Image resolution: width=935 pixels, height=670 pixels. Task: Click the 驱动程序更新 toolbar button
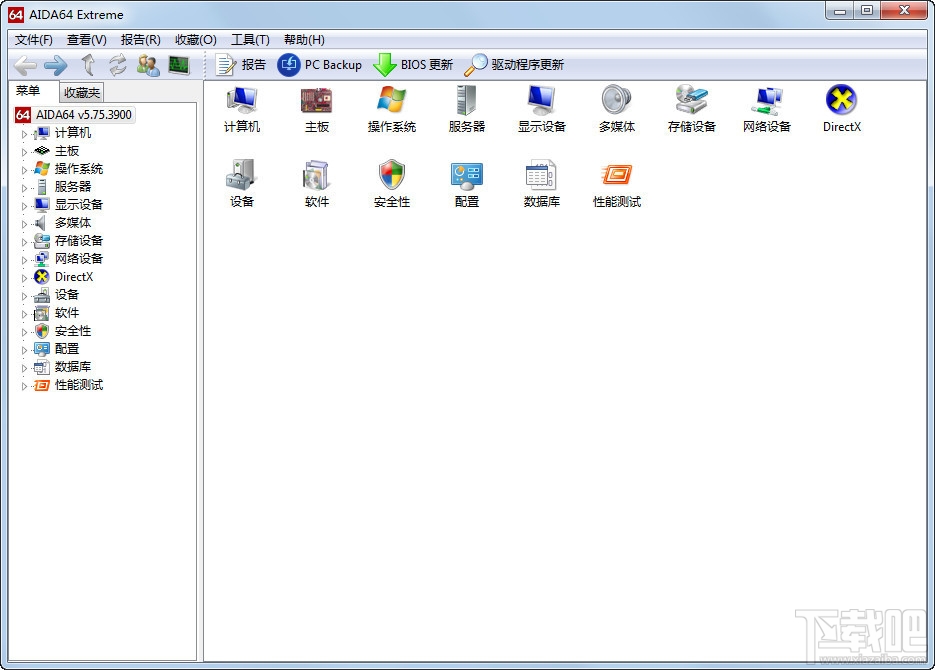(x=514, y=65)
